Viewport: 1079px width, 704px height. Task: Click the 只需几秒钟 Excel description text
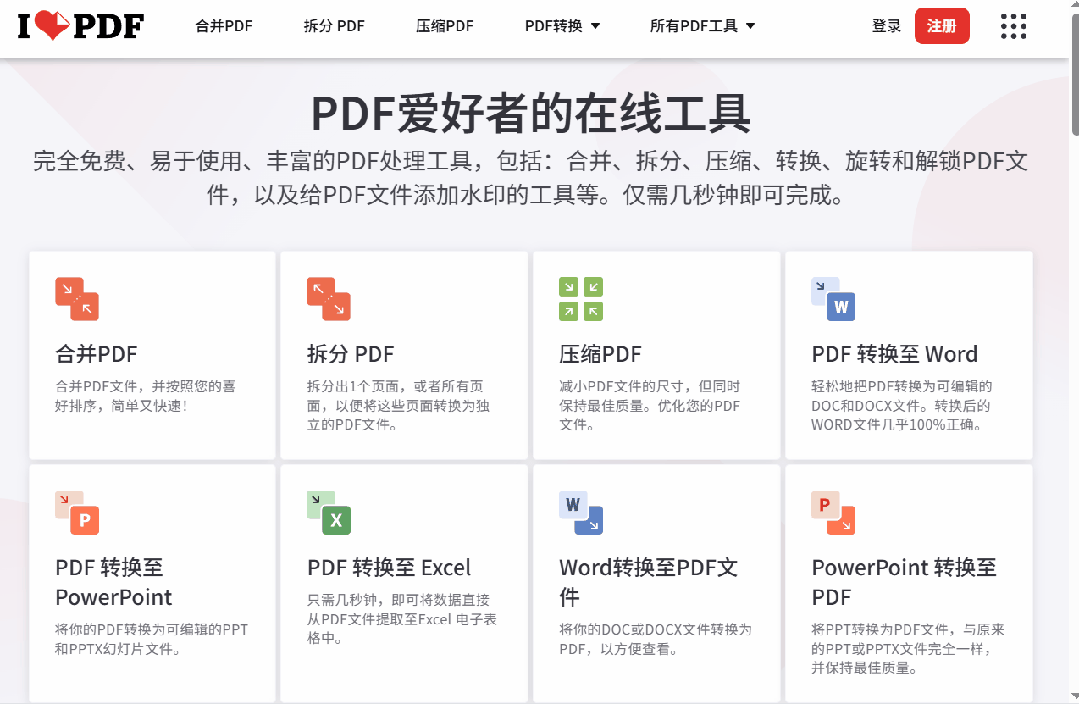[x=401, y=619]
